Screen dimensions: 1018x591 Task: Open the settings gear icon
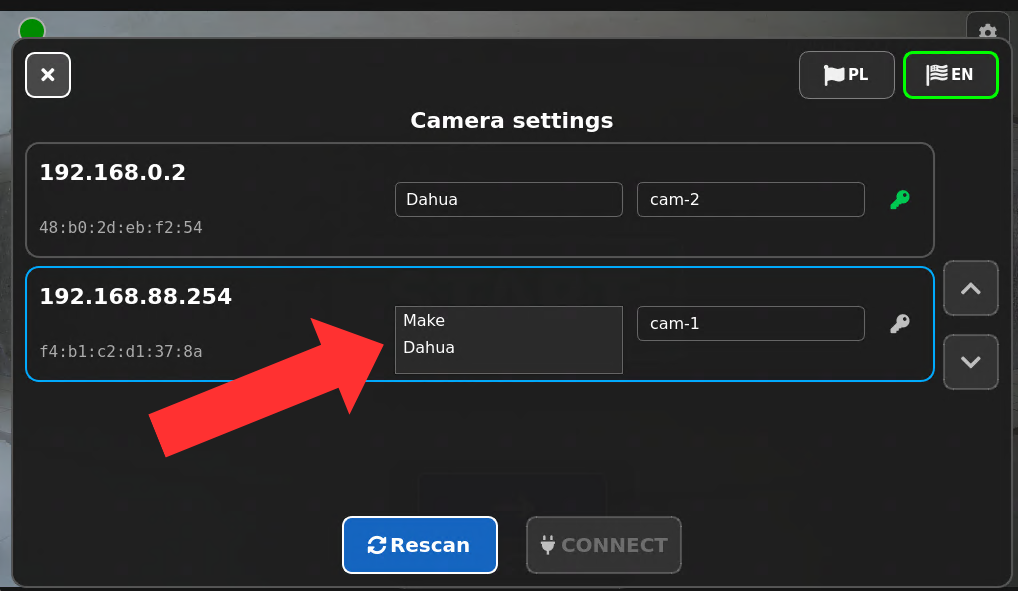pyautogui.click(x=987, y=31)
